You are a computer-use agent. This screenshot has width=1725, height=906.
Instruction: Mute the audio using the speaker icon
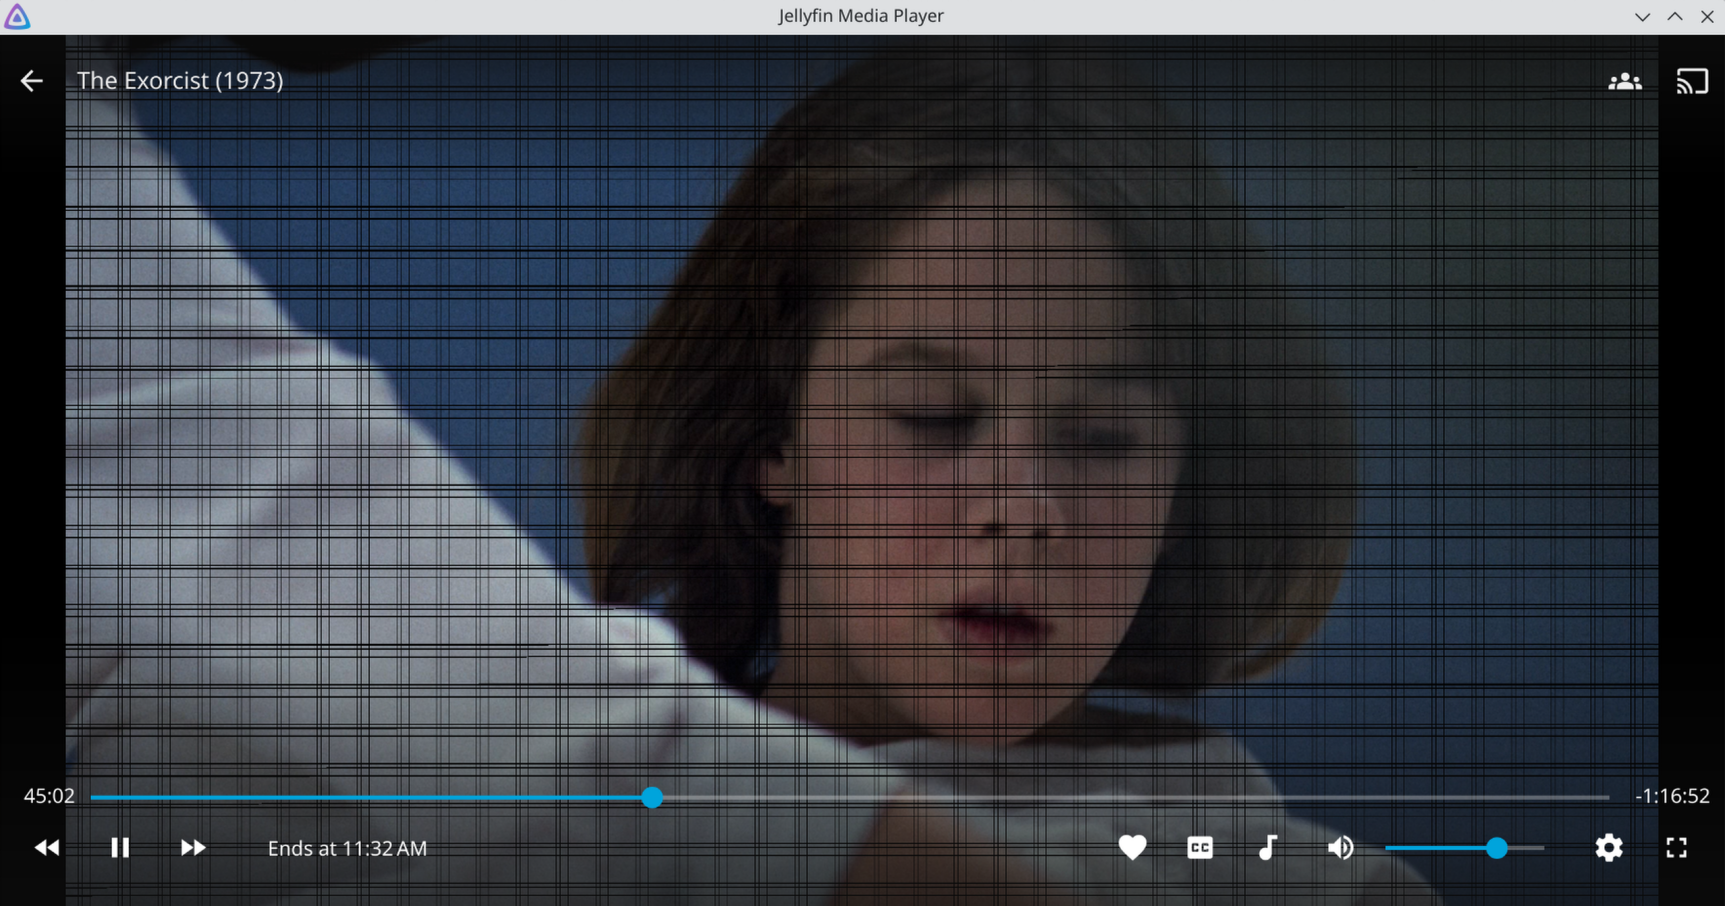click(1340, 848)
